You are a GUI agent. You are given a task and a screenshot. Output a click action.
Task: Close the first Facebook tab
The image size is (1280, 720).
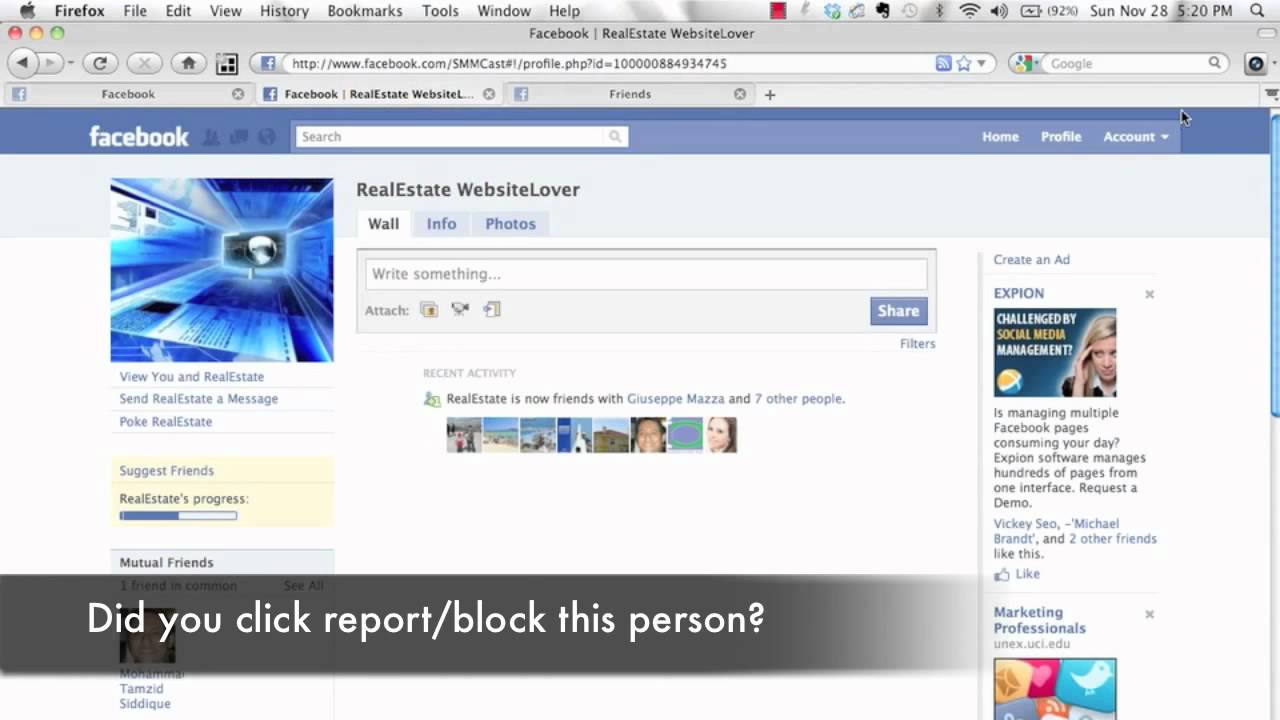click(238, 94)
